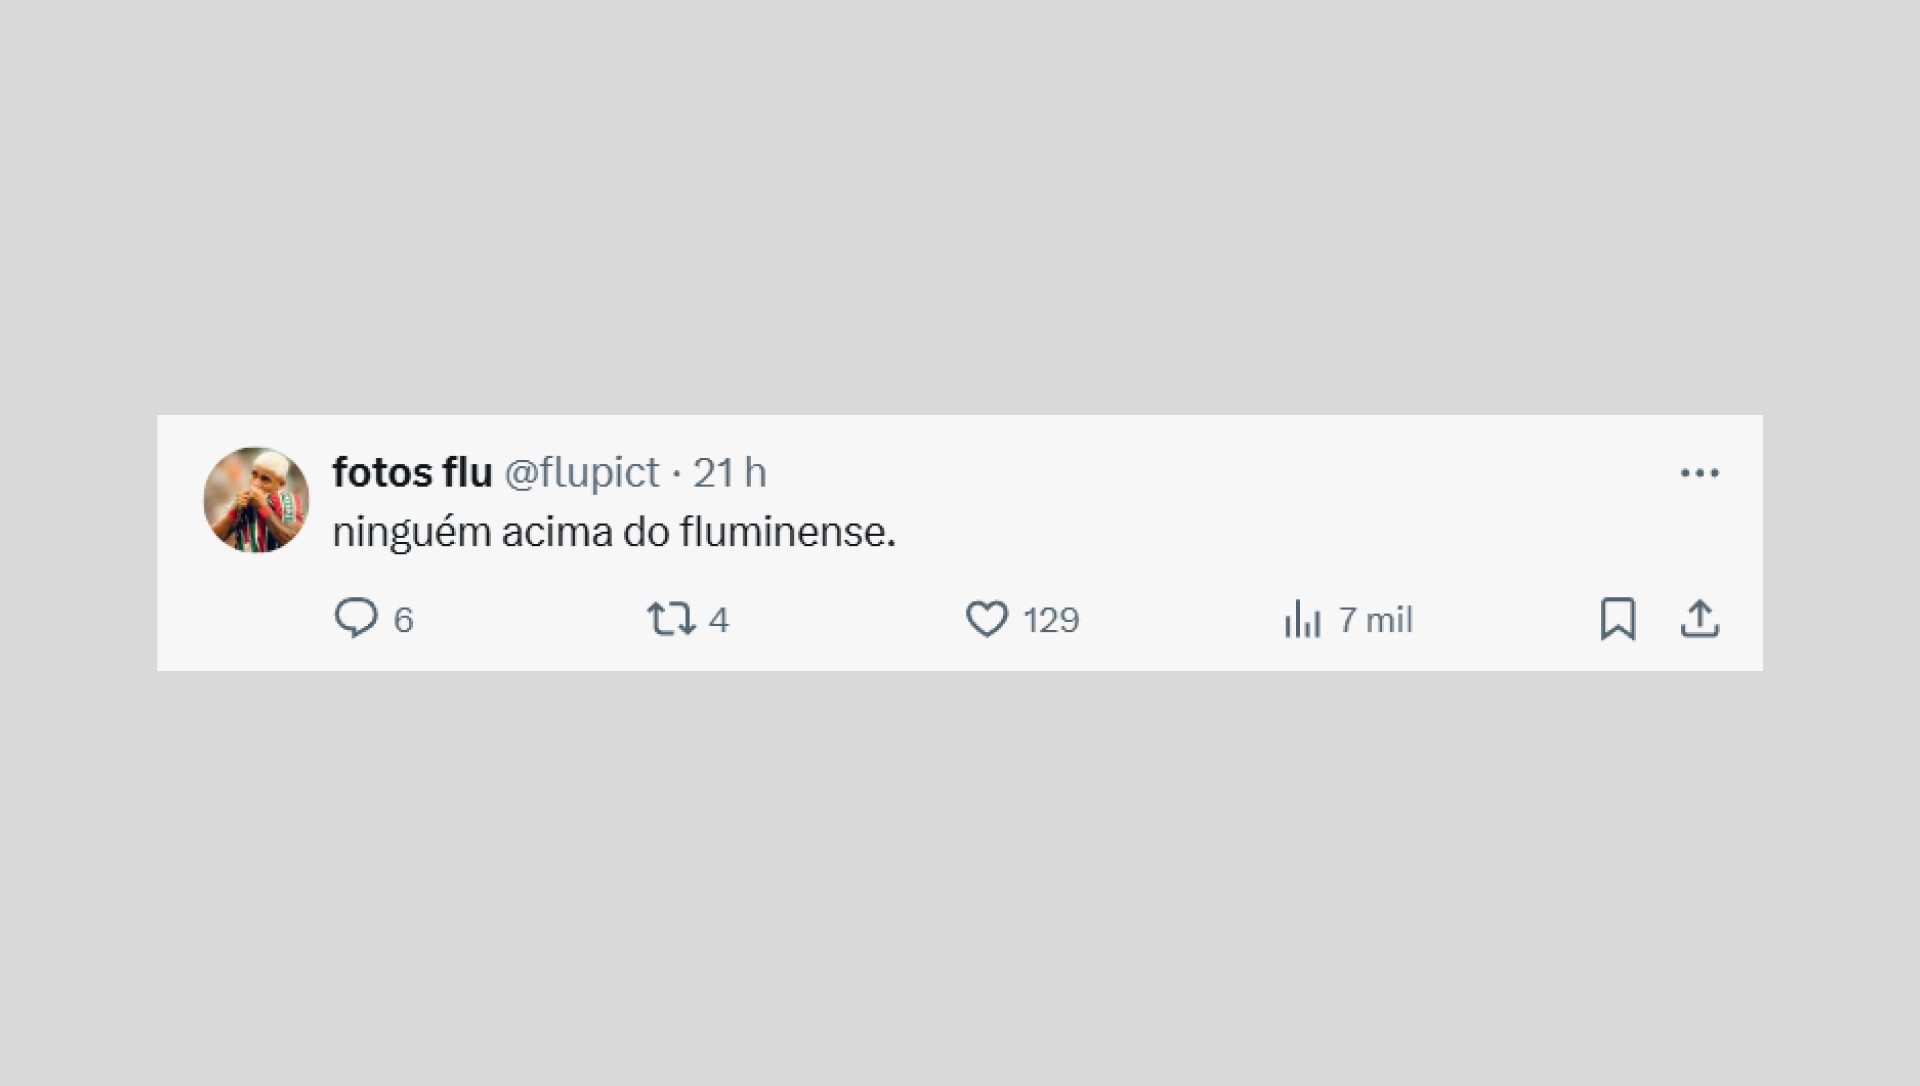Click the heart icon to like
1920x1086 pixels.
coord(988,620)
